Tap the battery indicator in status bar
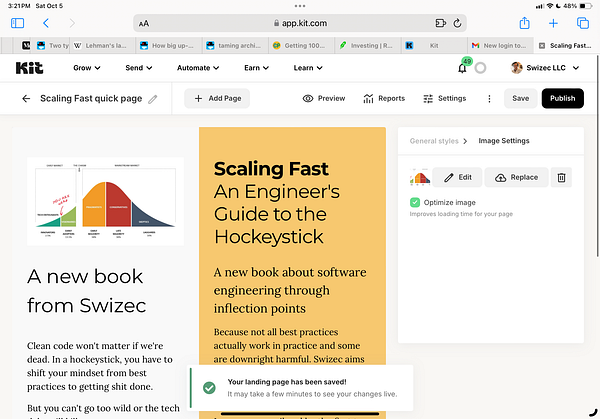The image size is (600, 419). click(x=585, y=6)
